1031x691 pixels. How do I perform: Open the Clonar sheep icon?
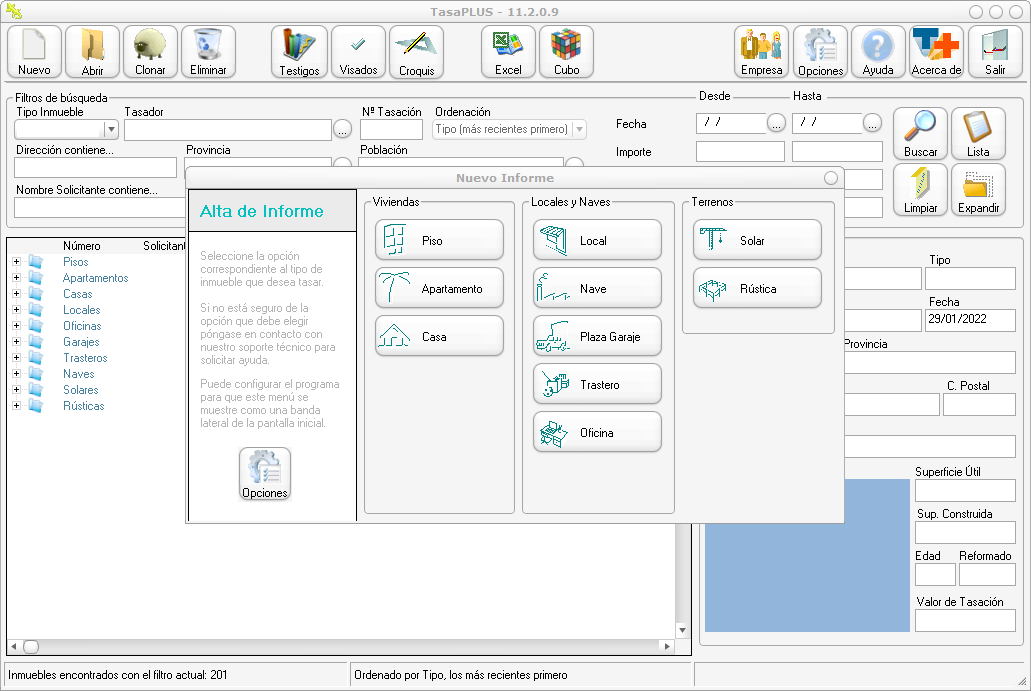[150, 52]
